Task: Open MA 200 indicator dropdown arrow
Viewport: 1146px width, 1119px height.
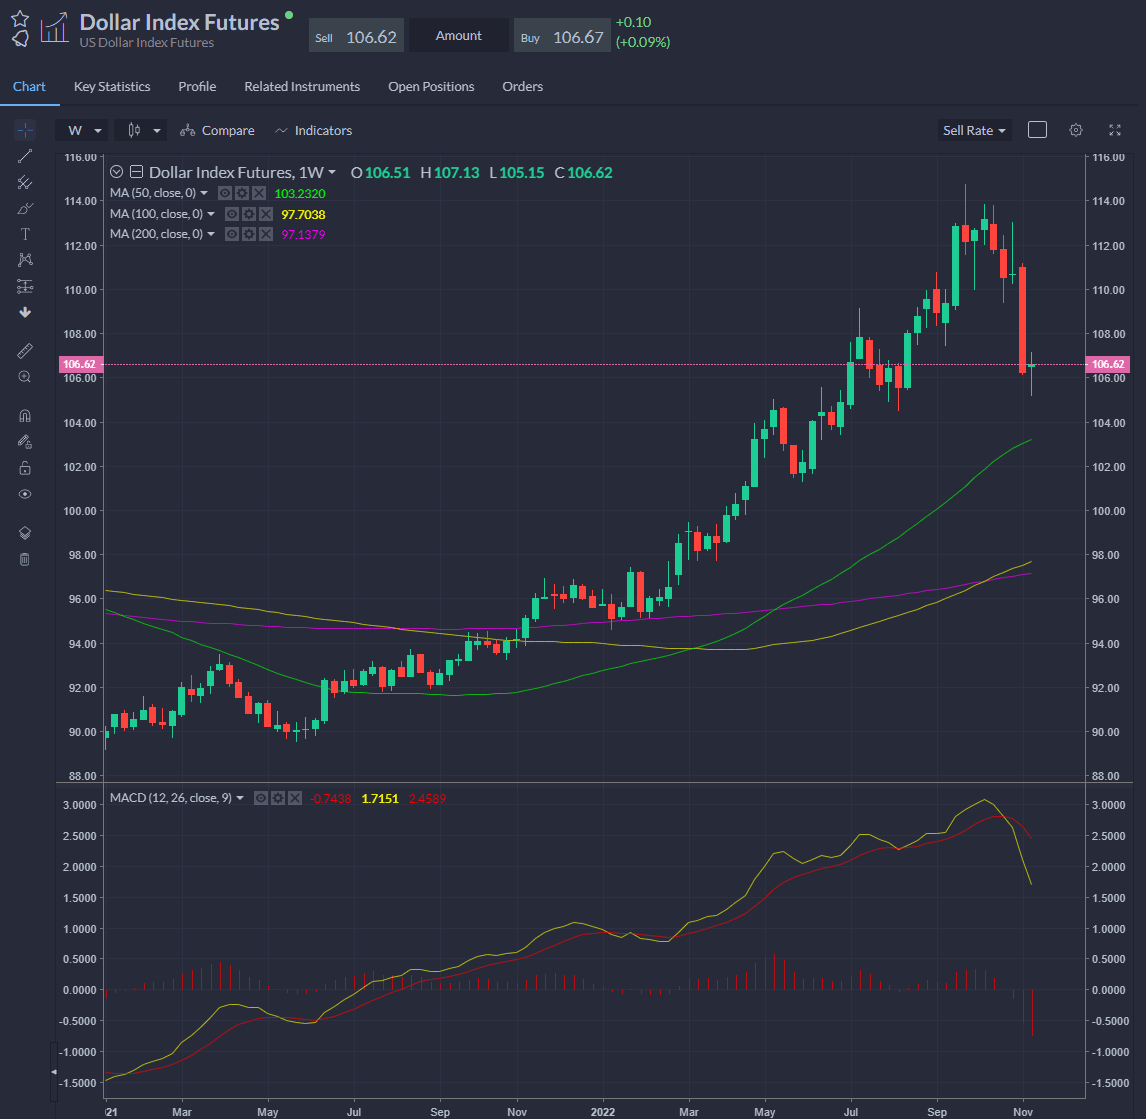Action: [211, 234]
